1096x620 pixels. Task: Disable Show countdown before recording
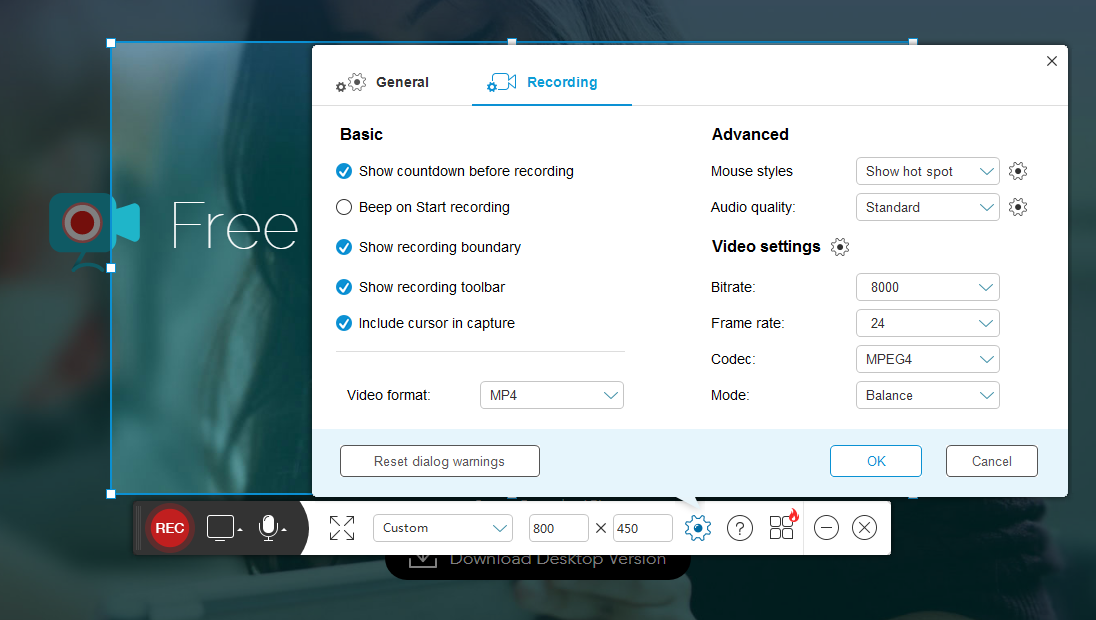[x=344, y=171]
